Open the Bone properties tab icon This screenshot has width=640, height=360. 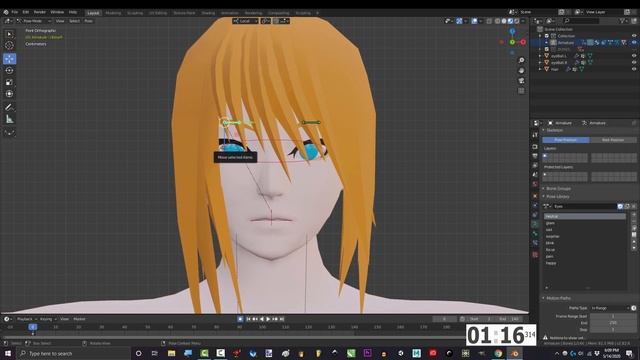tap(535, 234)
